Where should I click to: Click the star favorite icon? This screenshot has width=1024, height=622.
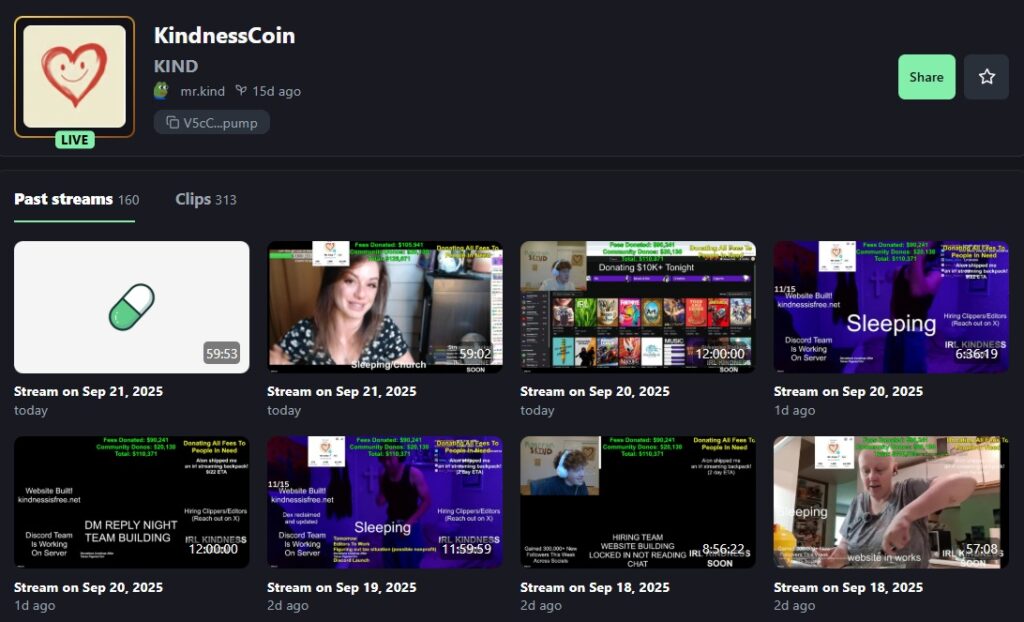(986, 77)
